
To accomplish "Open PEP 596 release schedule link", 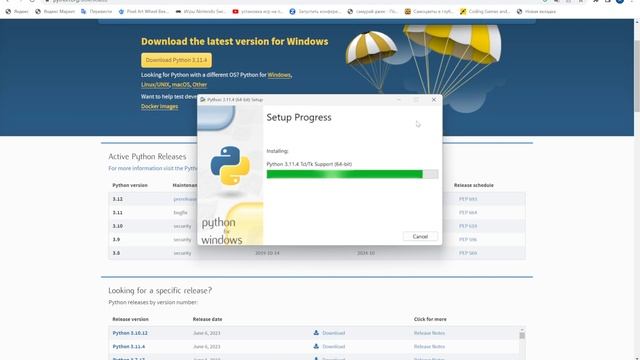I will (468, 239).
